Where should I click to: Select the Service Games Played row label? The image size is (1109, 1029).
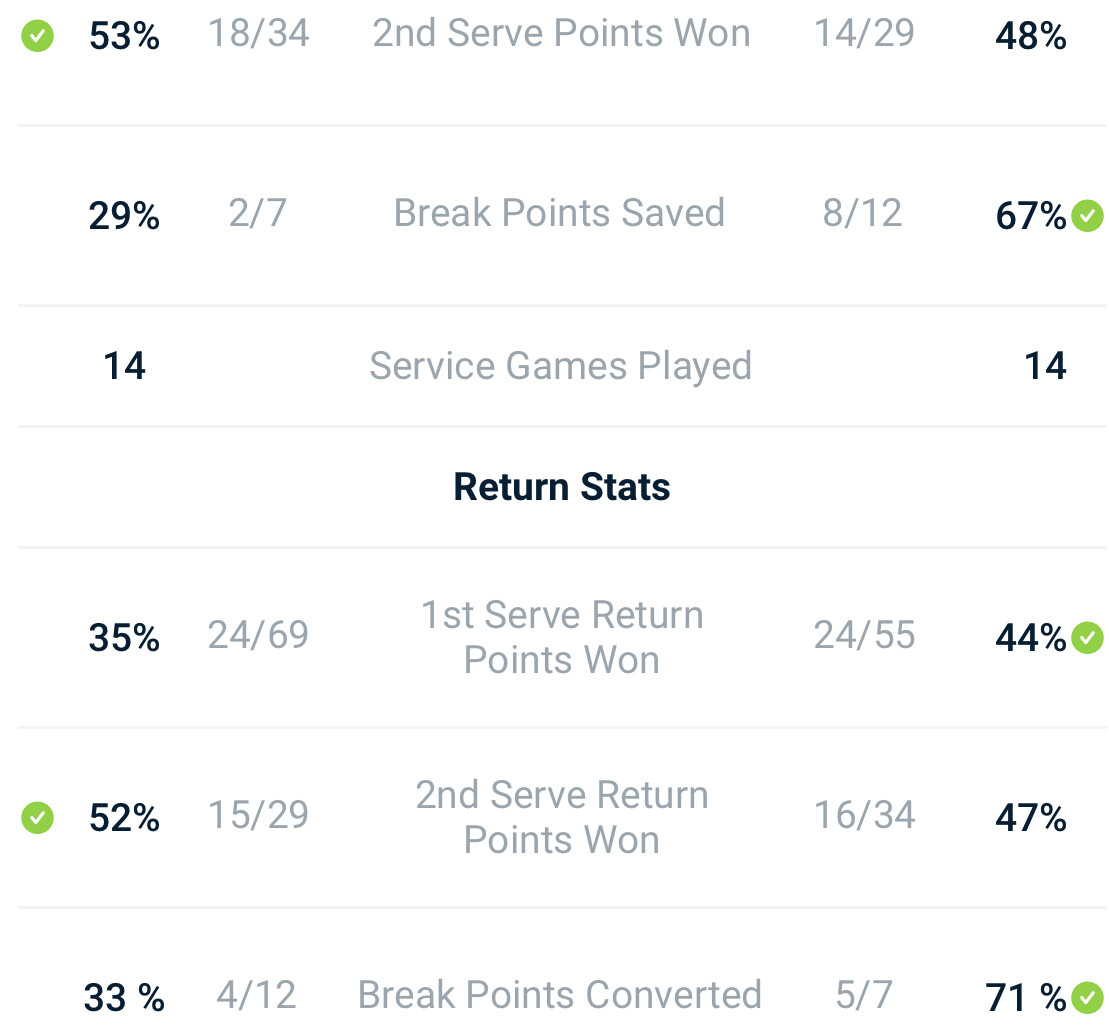pyautogui.click(x=560, y=366)
